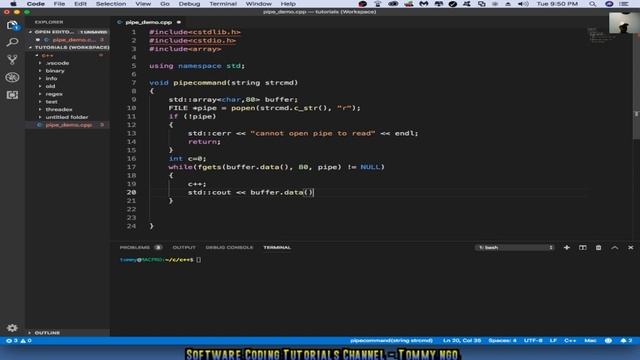Screen dimensions: 640x360
Task: Open the Terminal menu
Action: point(223,4)
